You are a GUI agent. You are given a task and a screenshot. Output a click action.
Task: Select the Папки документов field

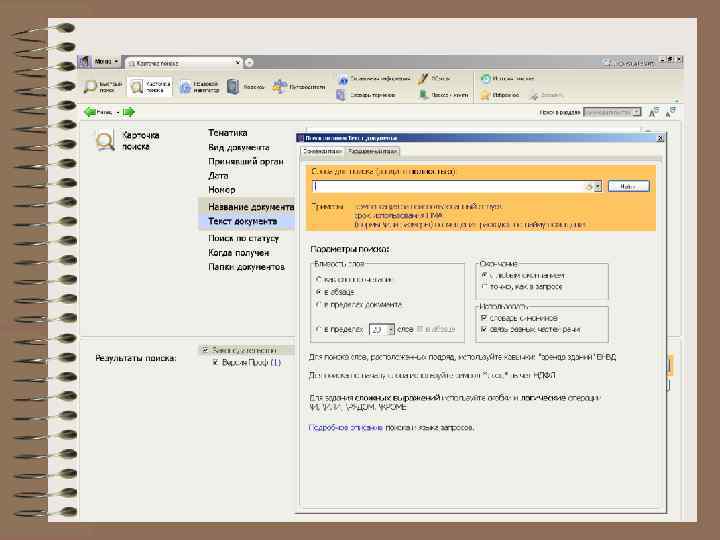[247, 267]
